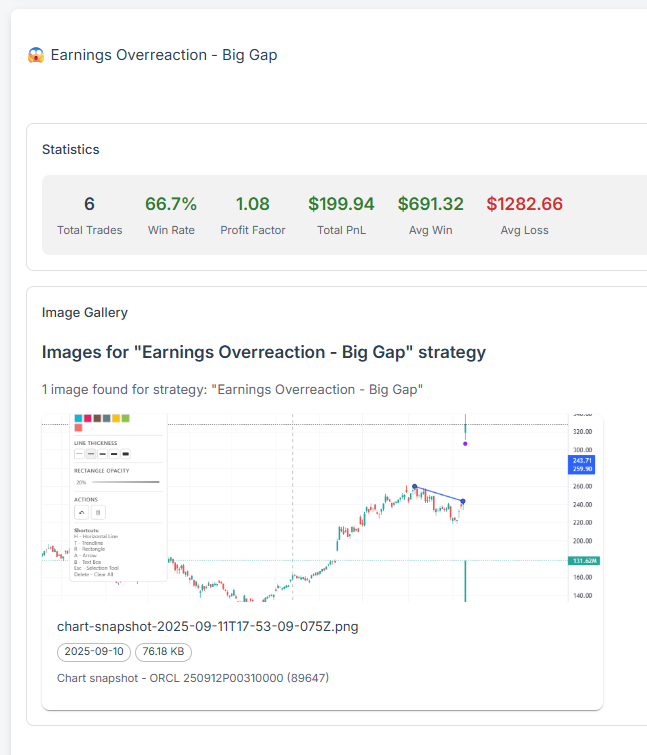Click the undo action icon in chart snapshot

[x=83, y=511]
